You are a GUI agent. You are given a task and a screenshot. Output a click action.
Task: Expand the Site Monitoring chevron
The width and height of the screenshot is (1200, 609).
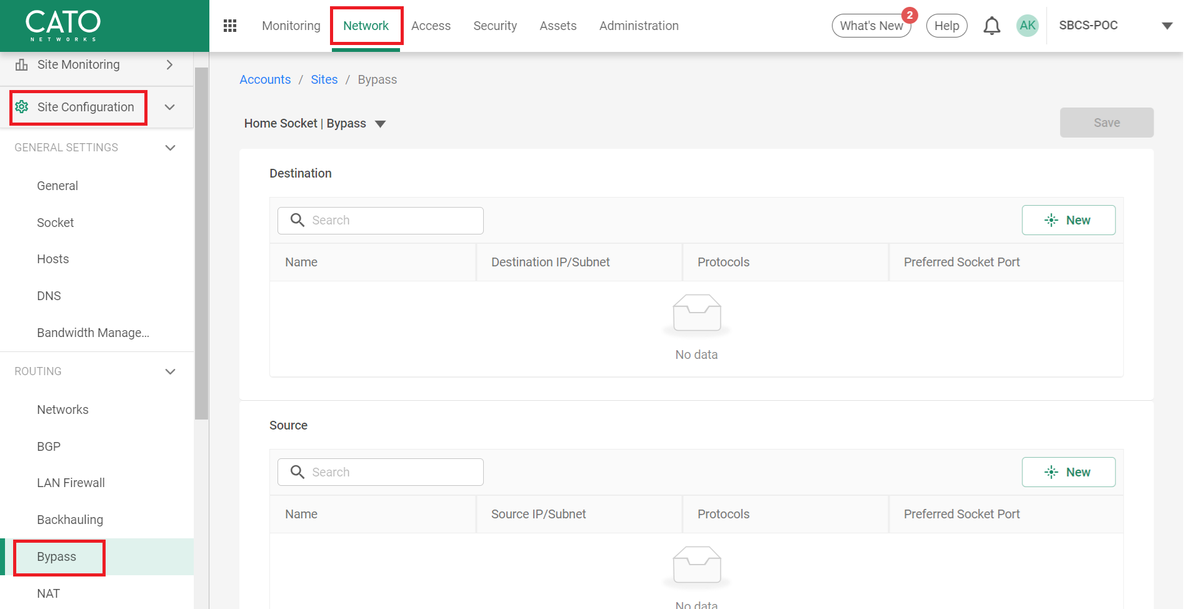pos(170,65)
